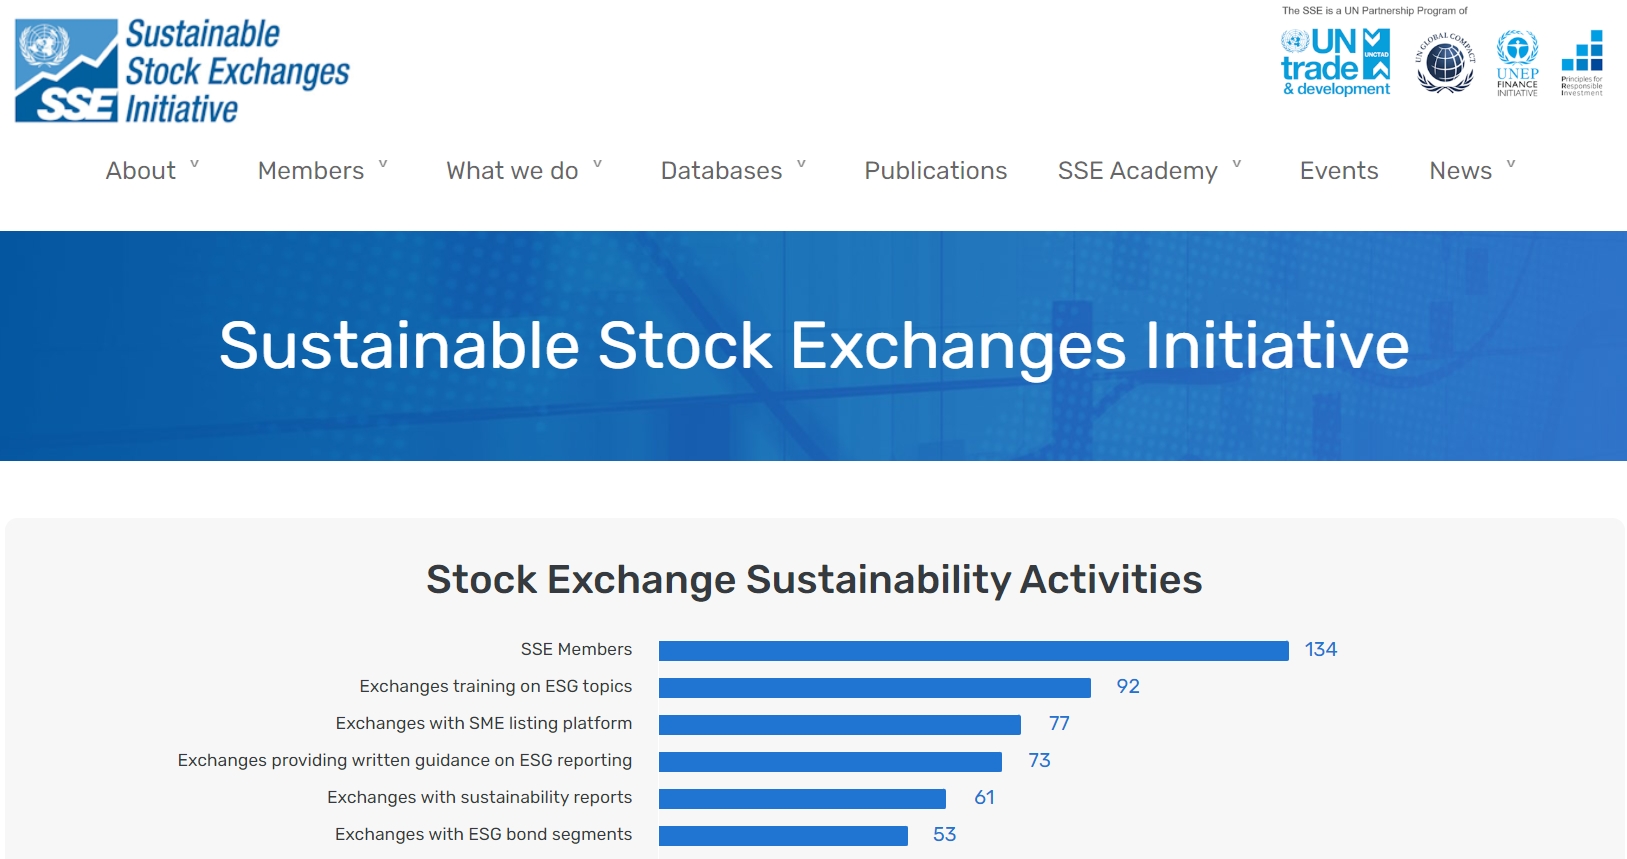
Task: Open the Members menu
Action: (311, 171)
